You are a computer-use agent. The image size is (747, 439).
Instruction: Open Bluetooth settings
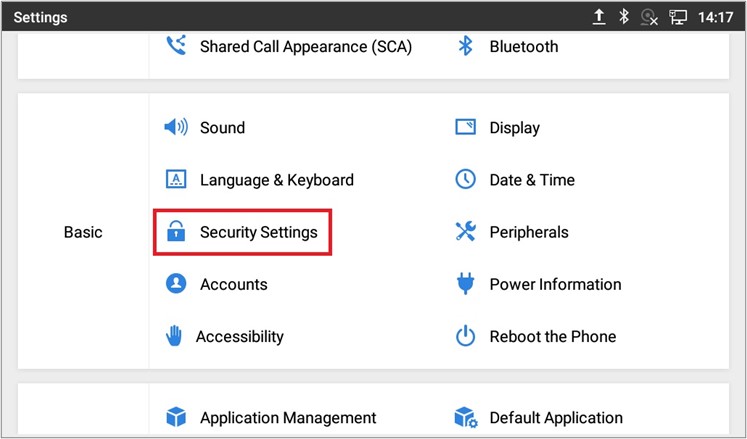point(523,47)
